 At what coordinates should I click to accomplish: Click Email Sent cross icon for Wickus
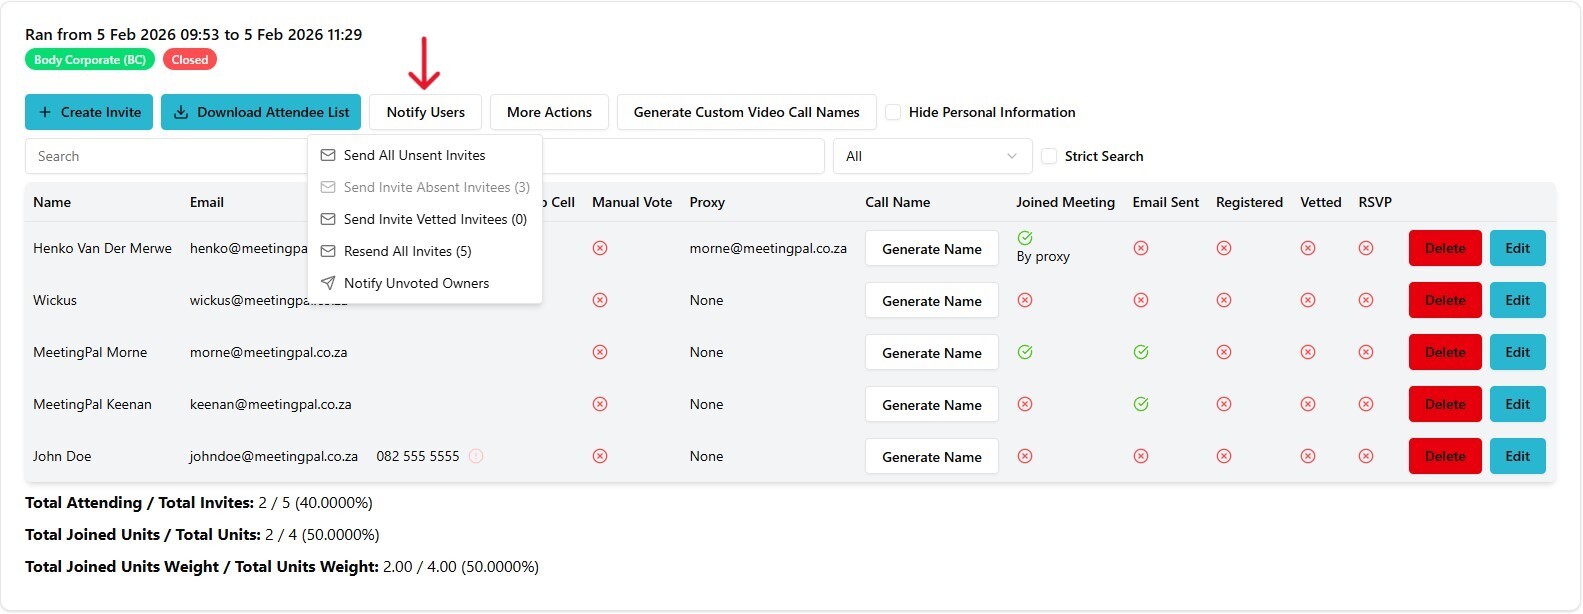pos(1141,300)
